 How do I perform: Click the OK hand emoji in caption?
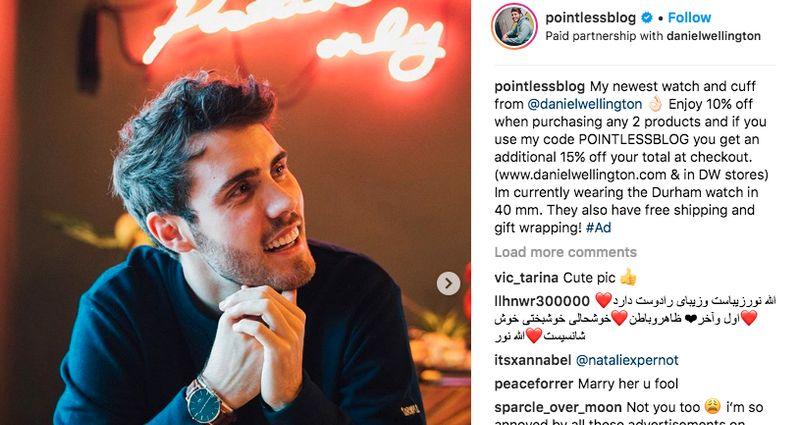655,104
